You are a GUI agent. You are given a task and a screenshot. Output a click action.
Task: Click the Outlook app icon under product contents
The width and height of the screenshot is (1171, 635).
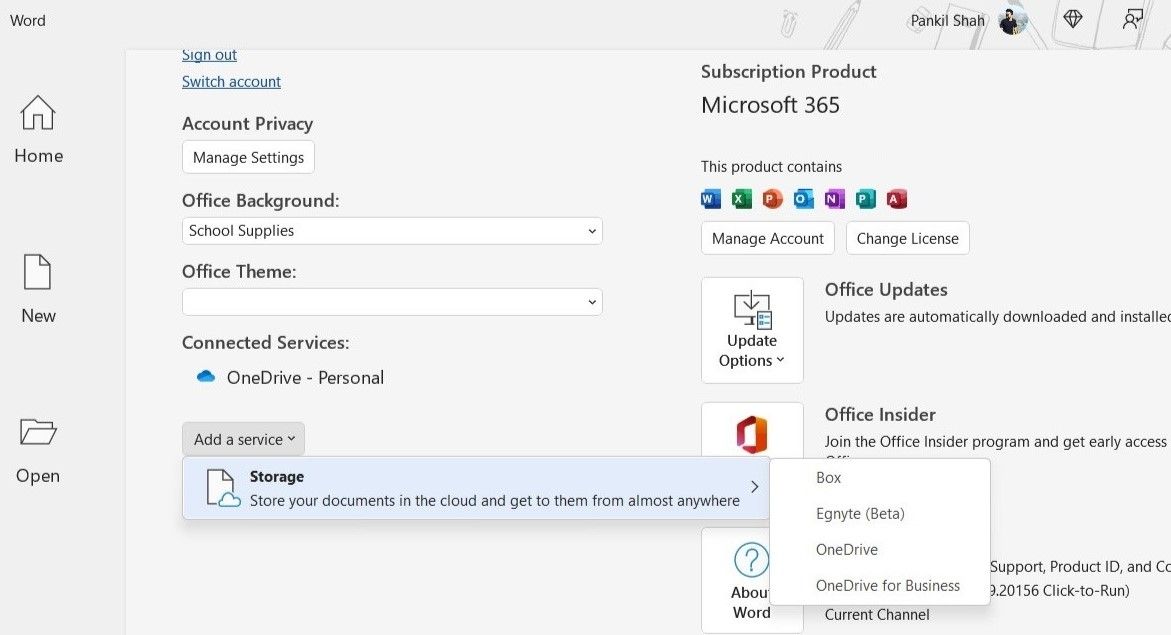[804, 199]
